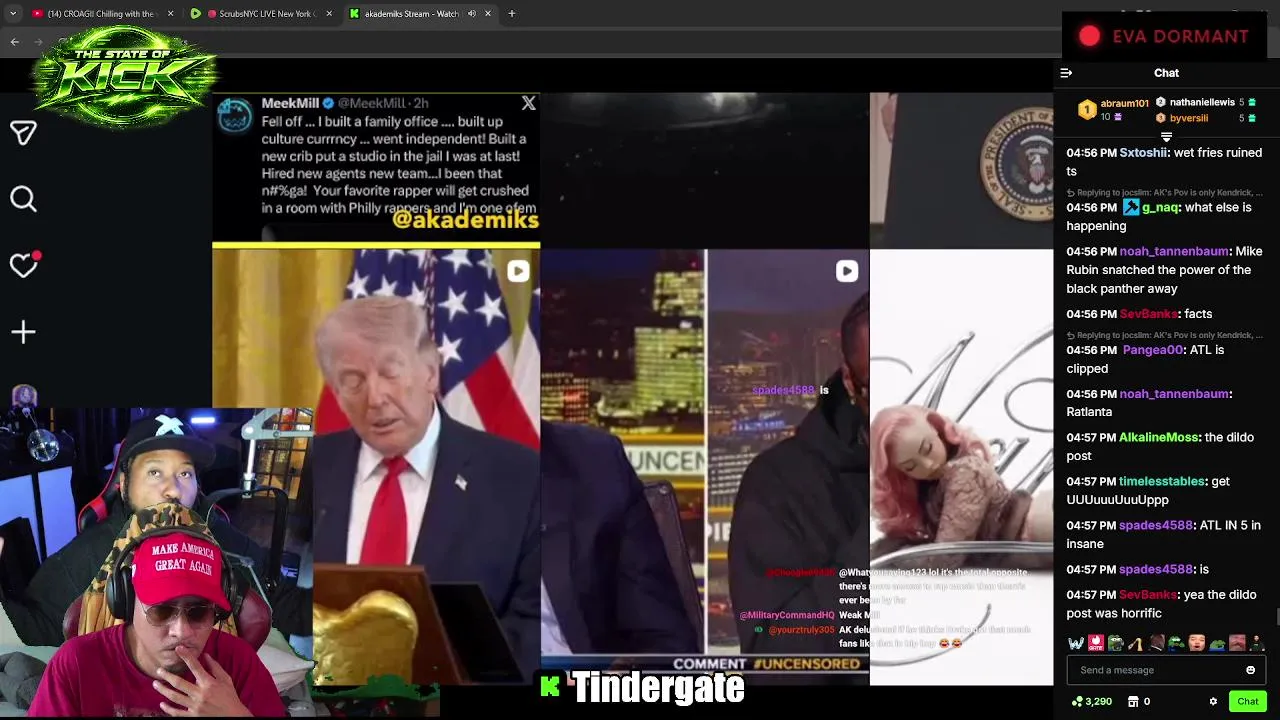Screen dimensions: 1280x720
Task: Click the Trump video thumbnail
Action: 376,467
